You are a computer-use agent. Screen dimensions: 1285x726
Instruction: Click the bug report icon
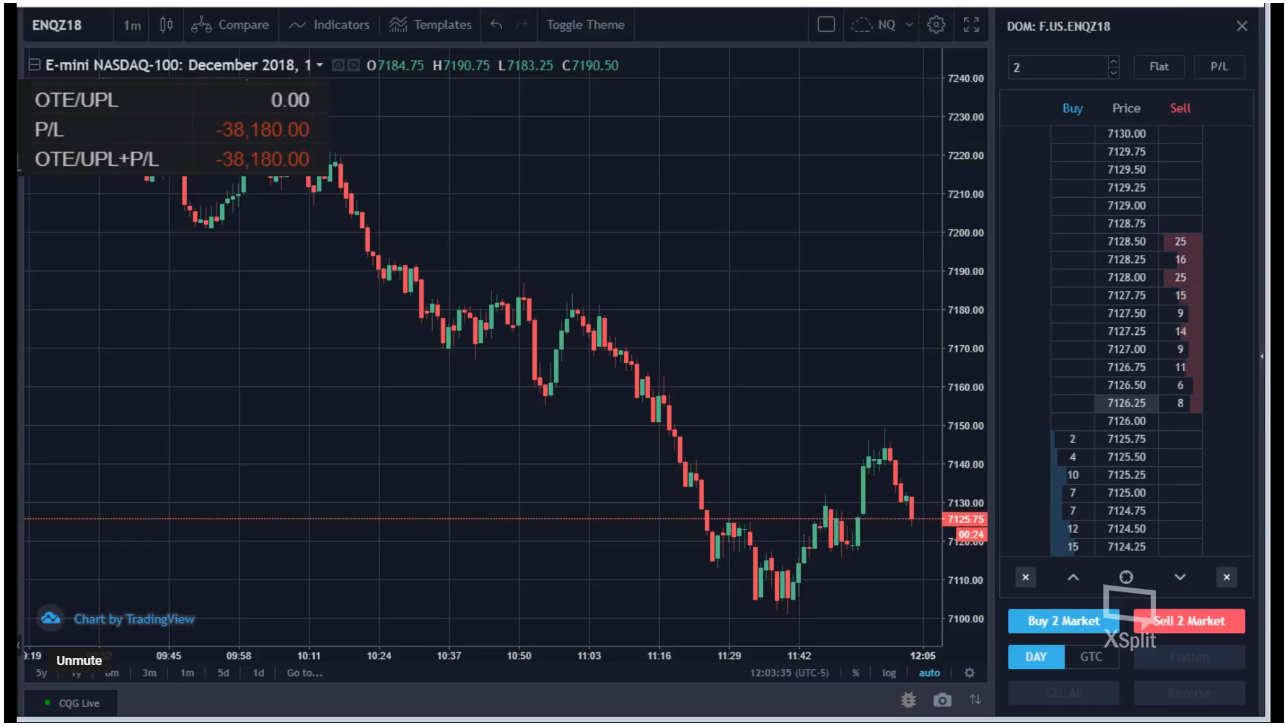pyautogui.click(x=908, y=701)
